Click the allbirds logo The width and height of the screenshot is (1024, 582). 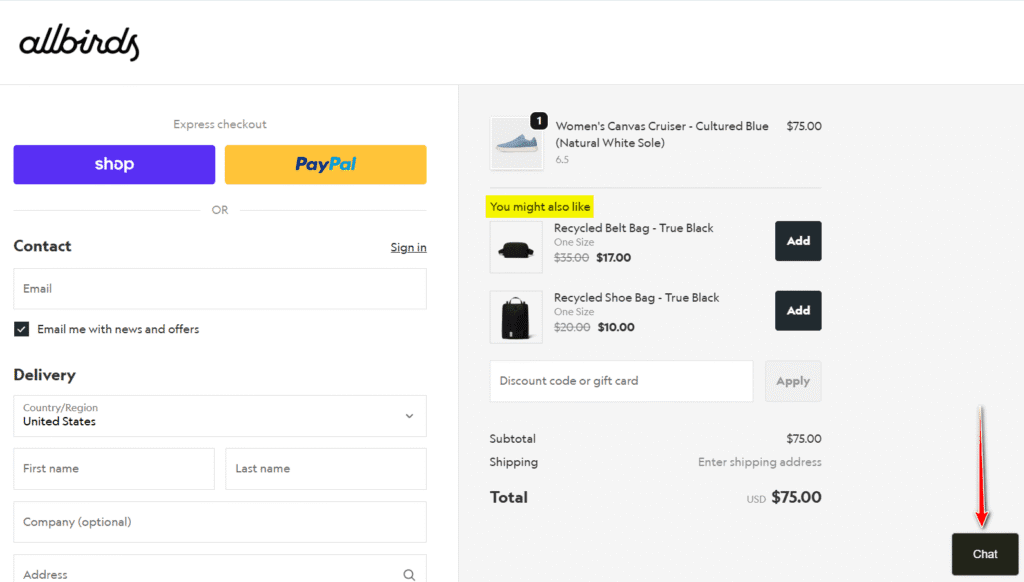point(79,42)
